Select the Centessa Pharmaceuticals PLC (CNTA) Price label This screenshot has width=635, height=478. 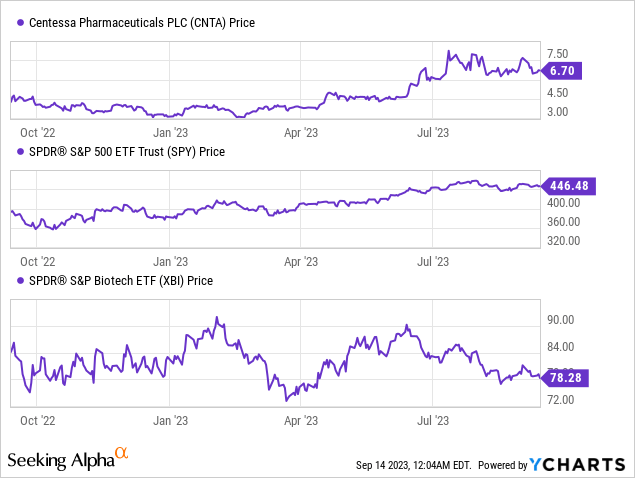(x=136, y=23)
